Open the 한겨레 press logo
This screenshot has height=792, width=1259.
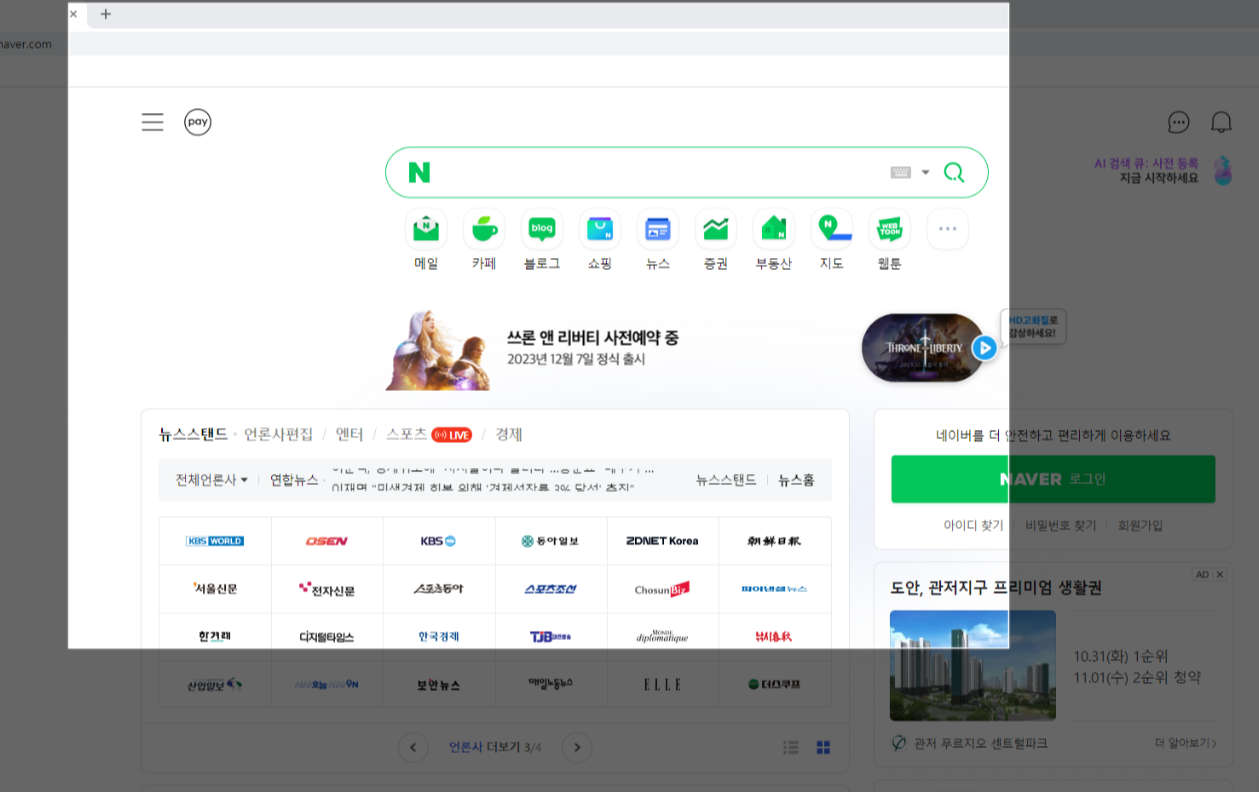click(x=215, y=637)
